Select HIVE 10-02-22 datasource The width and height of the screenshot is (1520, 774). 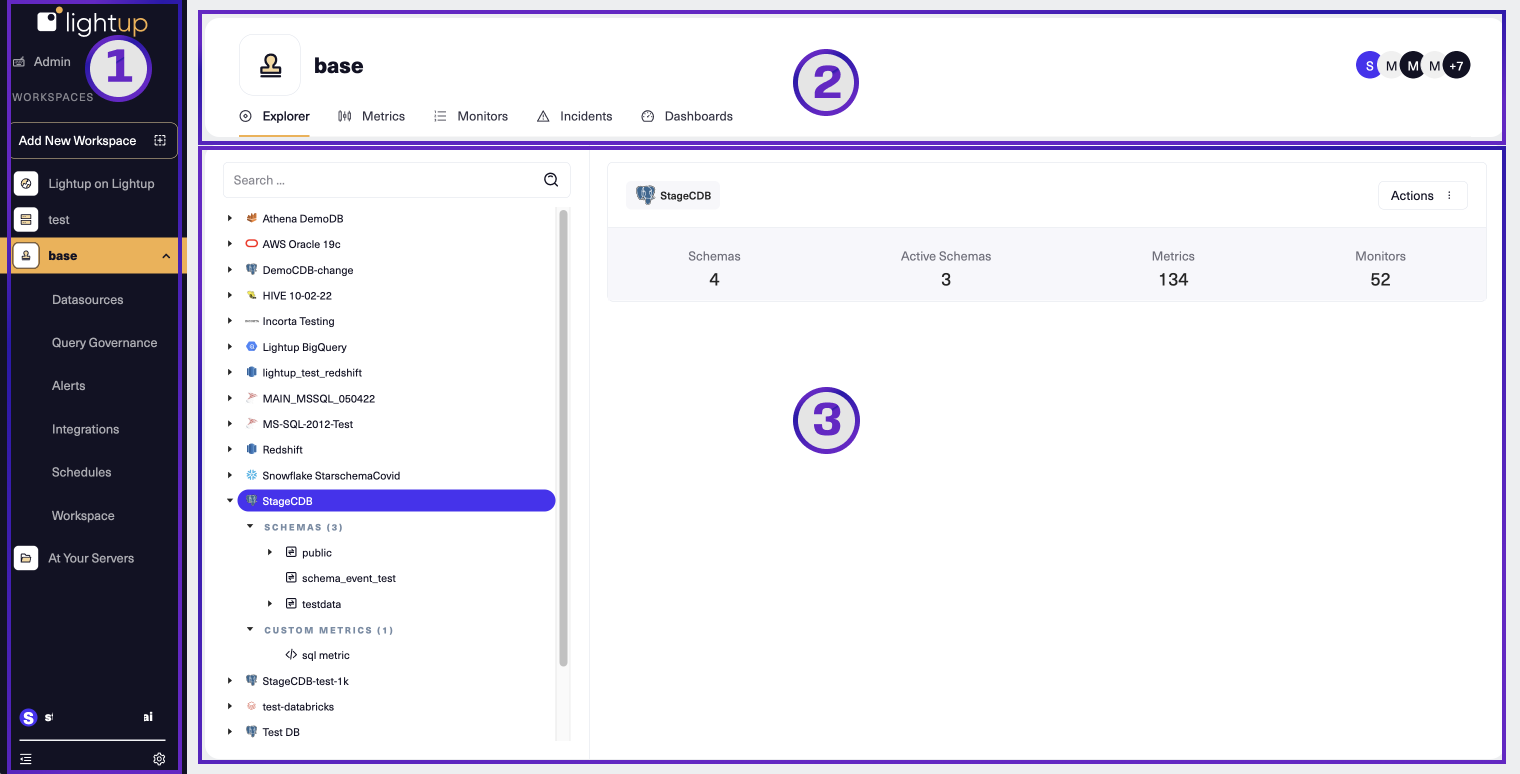297,296
